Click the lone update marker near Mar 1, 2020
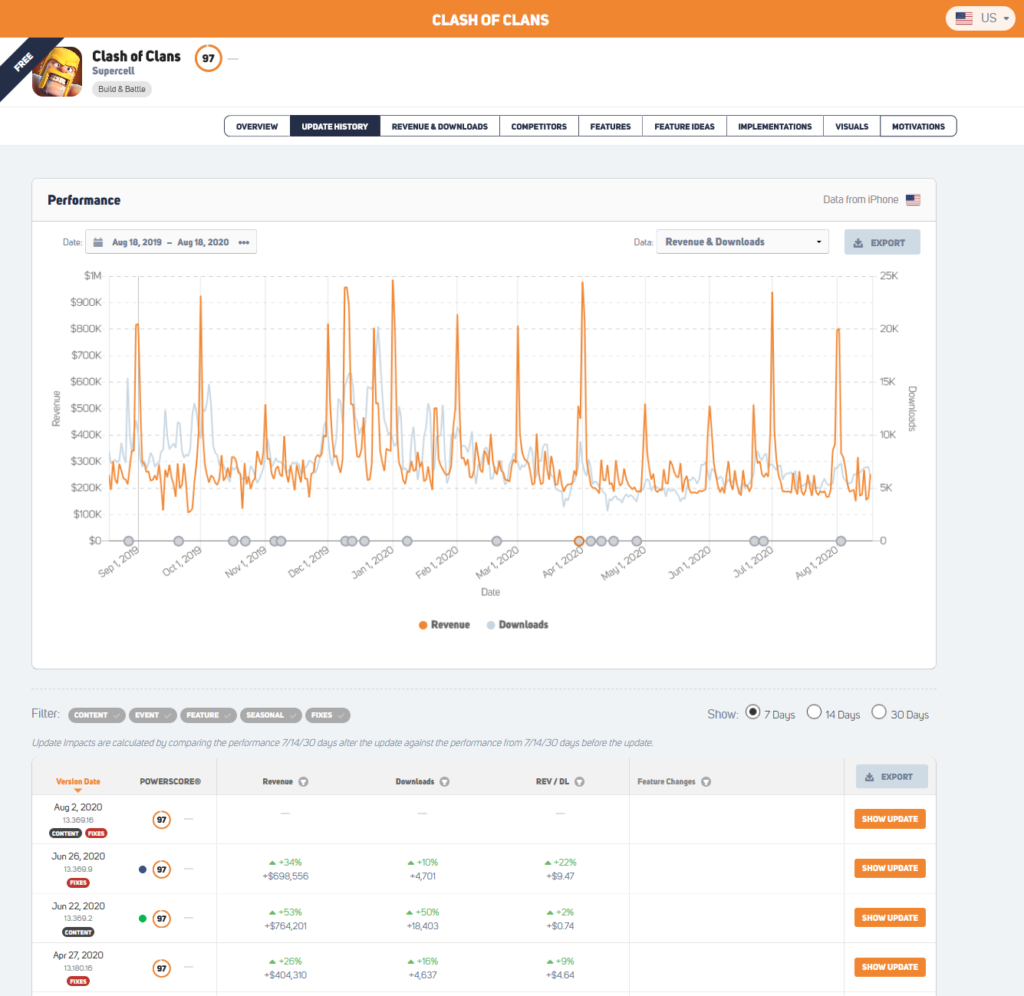Screen dimensions: 1024x996 497,541
